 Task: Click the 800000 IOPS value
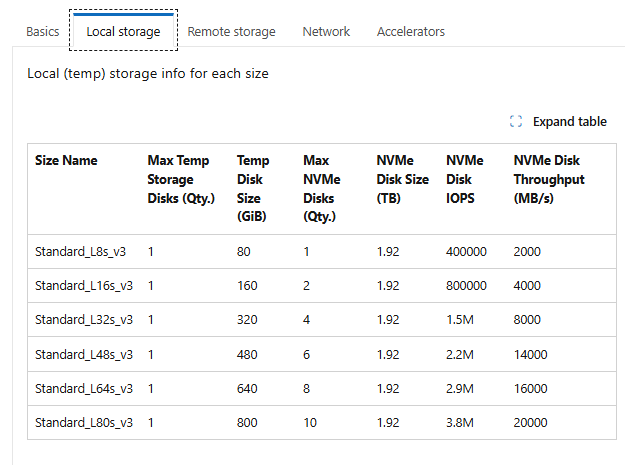click(466, 286)
